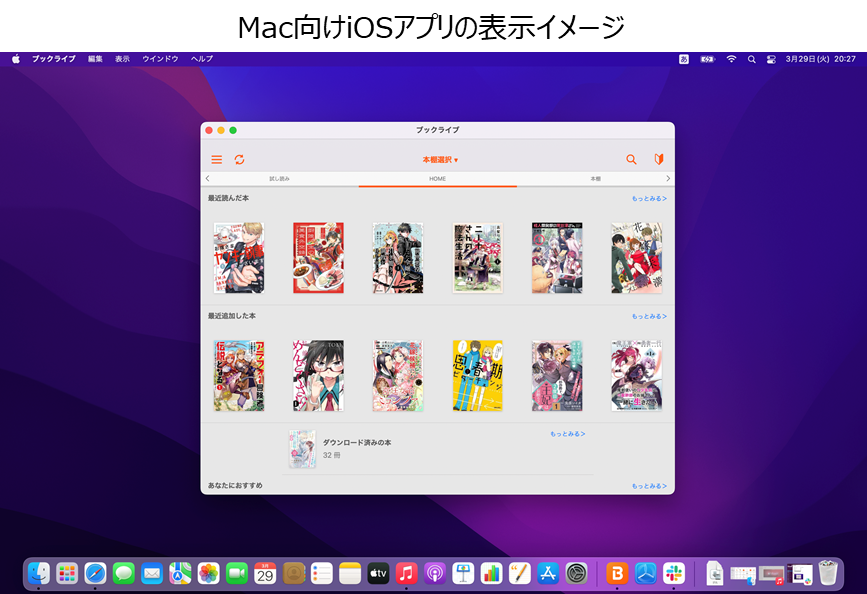Open Spotlight search in menu bar
Viewport: 867px width, 594px height.
tap(751, 59)
